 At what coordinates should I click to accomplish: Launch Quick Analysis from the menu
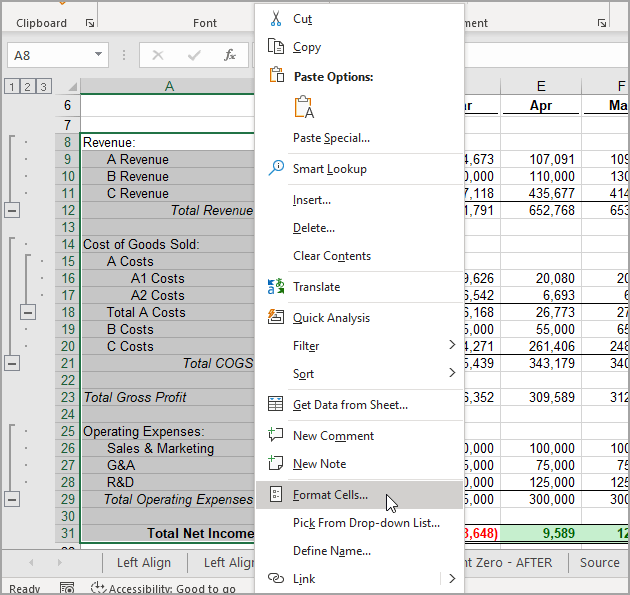[276, 317]
